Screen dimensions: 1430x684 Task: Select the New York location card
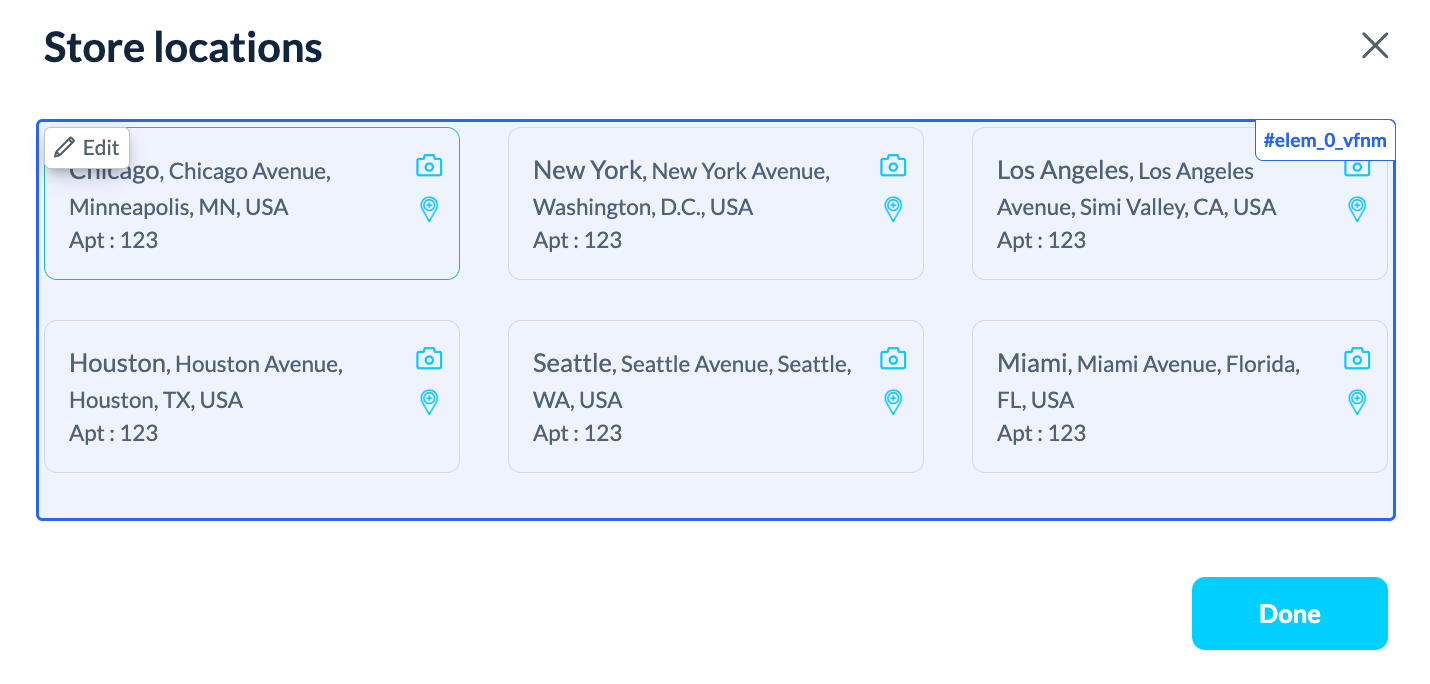[x=715, y=240]
